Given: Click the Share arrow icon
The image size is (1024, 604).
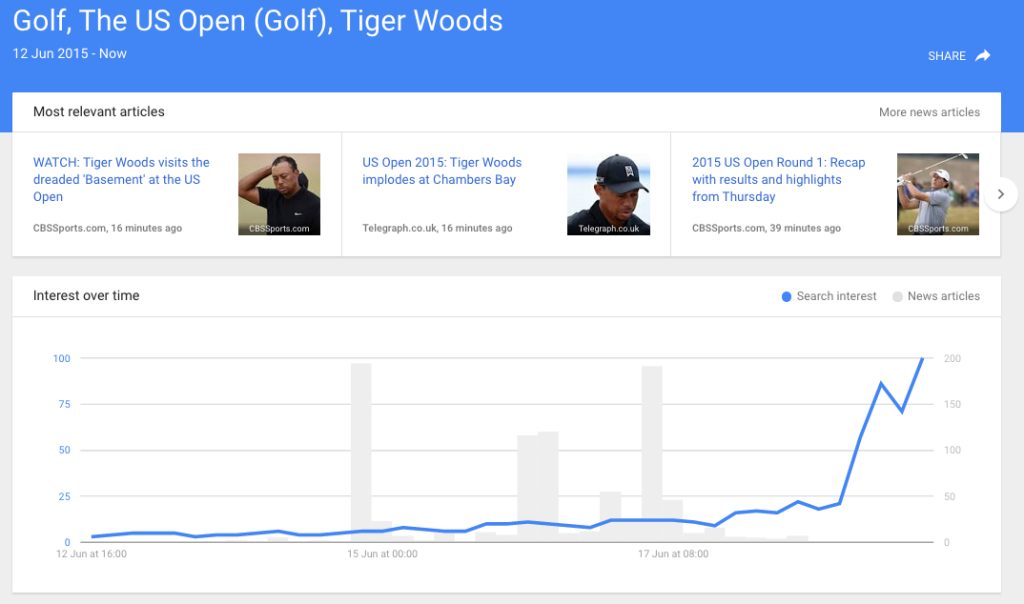Looking at the screenshot, I should (x=981, y=56).
